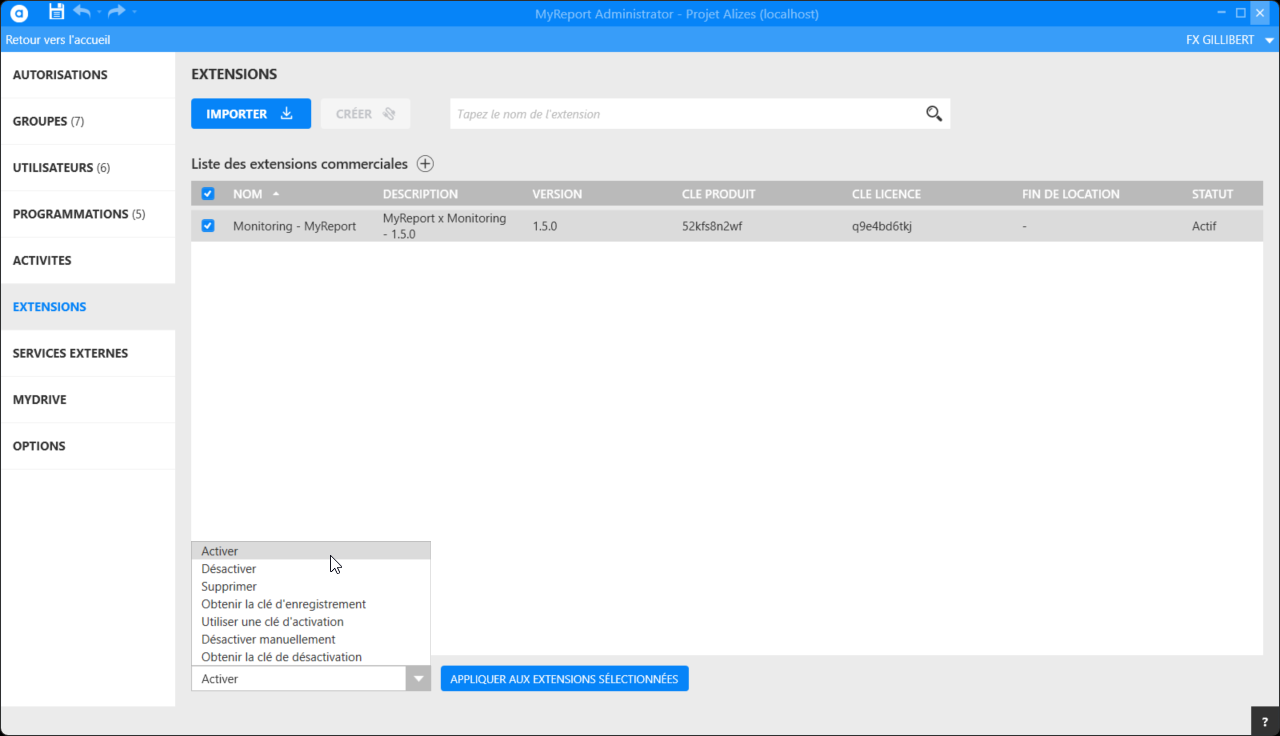Click the plus icon beside commercial extensions list
The height and width of the screenshot is (736, 1280).
point(425,164)
